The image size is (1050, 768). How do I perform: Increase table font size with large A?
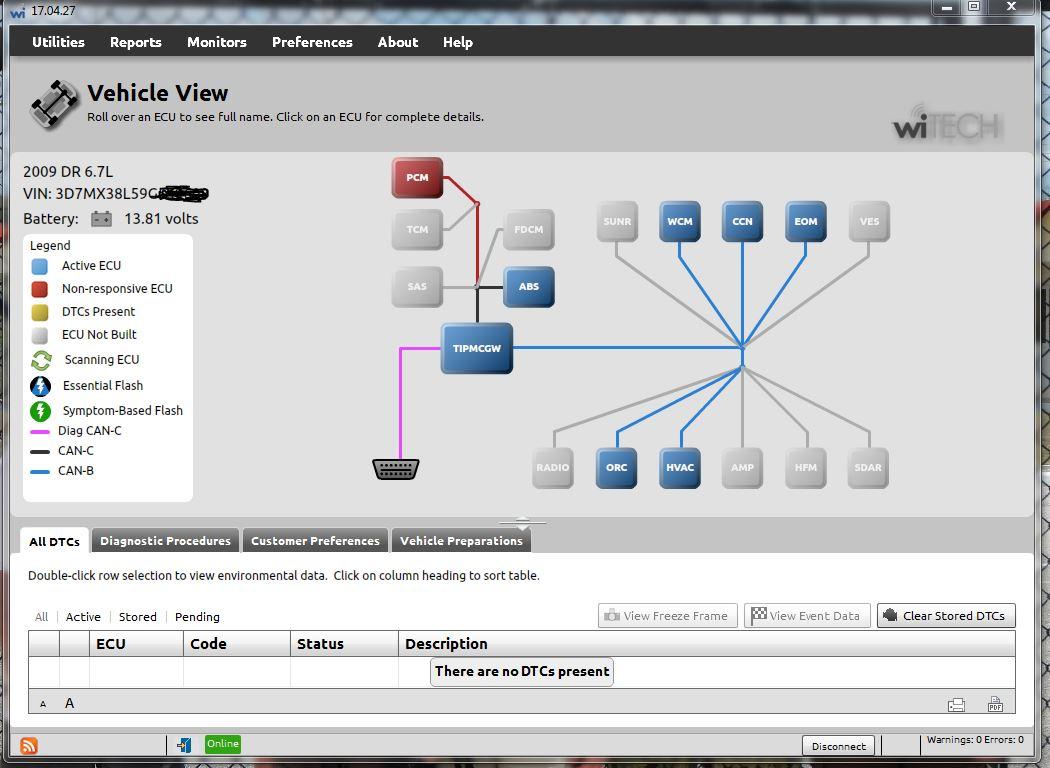[69, 703]
